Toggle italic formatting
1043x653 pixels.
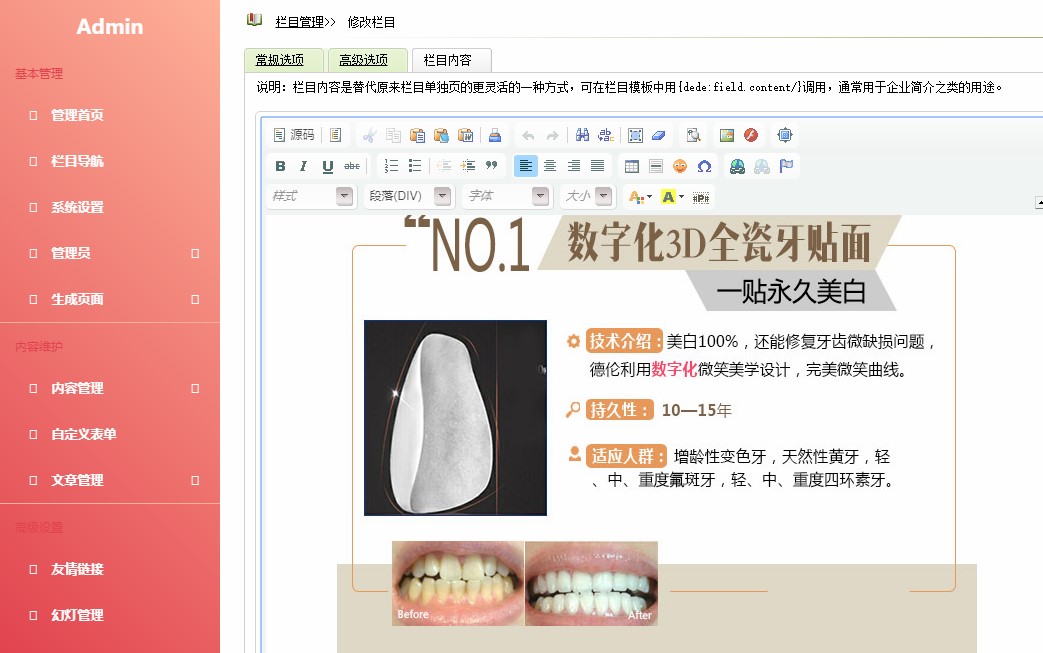click(x=302, y=166)
